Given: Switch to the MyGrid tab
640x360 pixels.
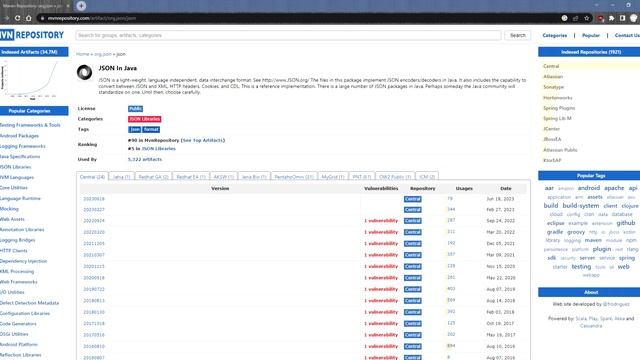Looking at the screenshot, I should pos(333,177).
